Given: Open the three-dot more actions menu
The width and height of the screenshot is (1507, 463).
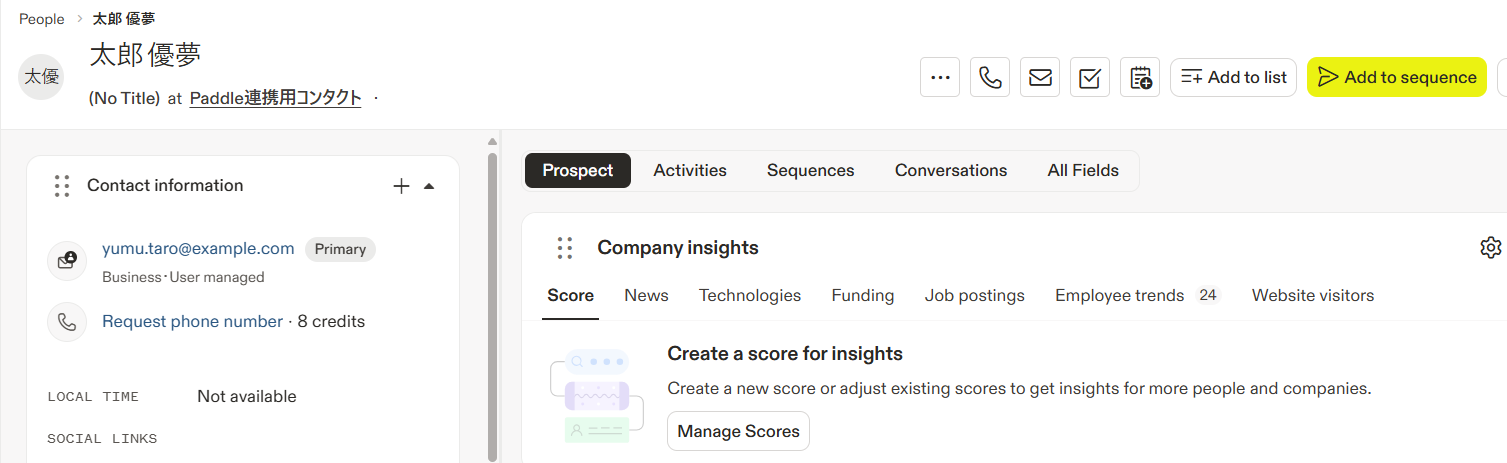Looking at the screenshot, I should 940,77.
